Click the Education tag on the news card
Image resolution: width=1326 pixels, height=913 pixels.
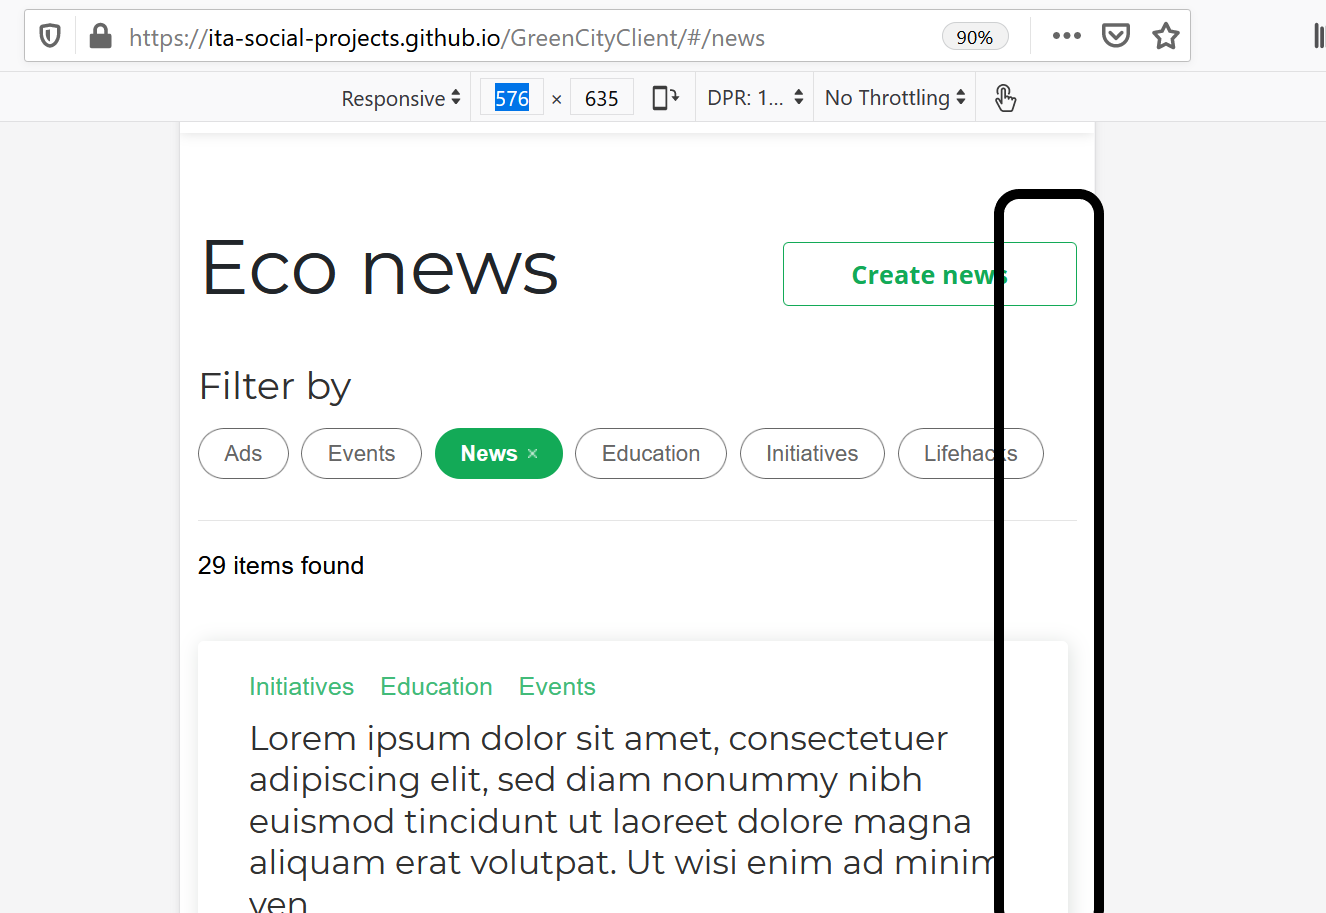436,687
